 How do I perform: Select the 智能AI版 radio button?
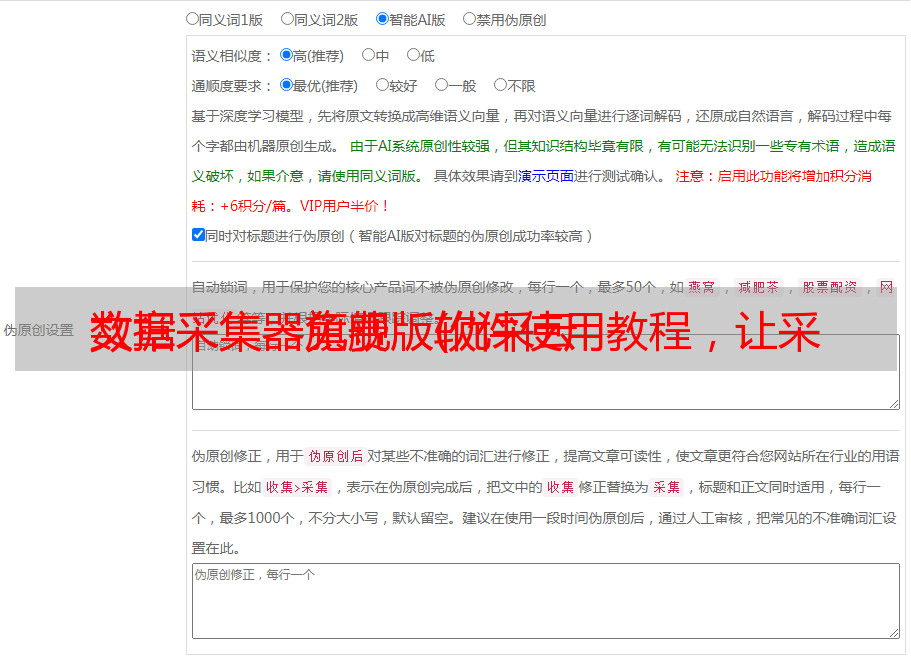pos(382,18)
